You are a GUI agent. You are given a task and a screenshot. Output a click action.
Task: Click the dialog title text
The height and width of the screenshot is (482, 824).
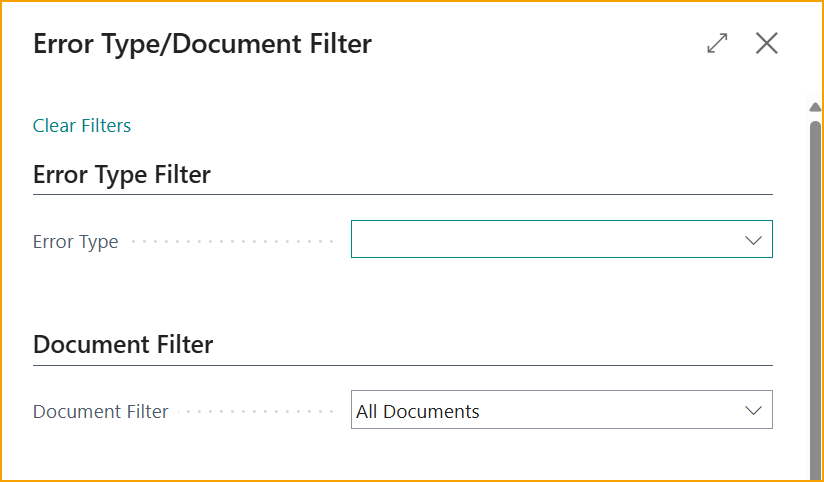click(x=203, y=44)
